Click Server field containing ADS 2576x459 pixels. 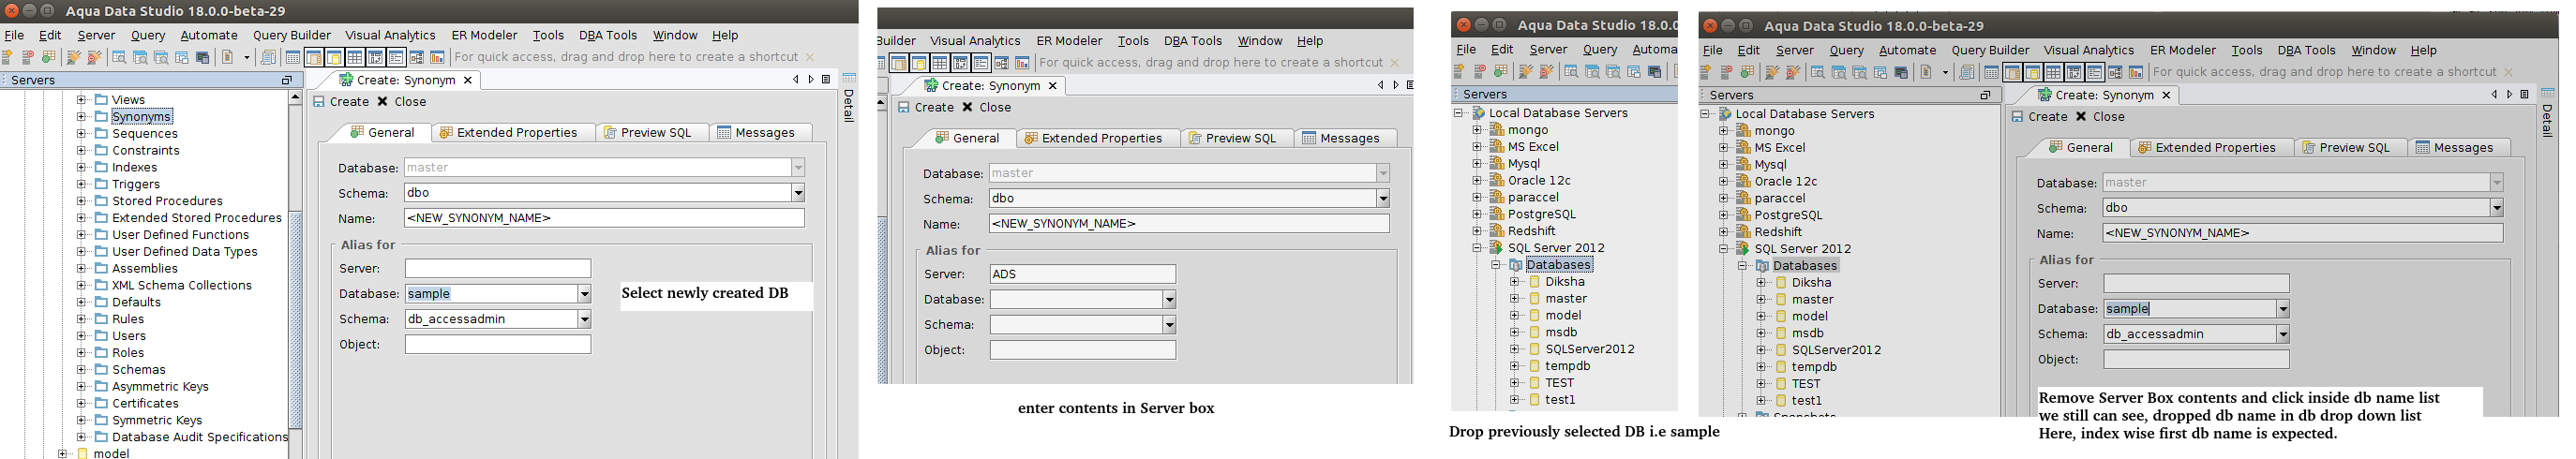coord(1082,274)
